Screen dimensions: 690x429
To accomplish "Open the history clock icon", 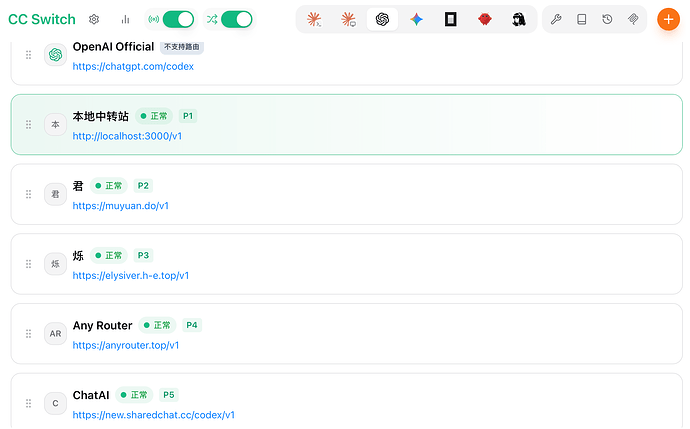I will pyautogui.click(x=607, y=19).
